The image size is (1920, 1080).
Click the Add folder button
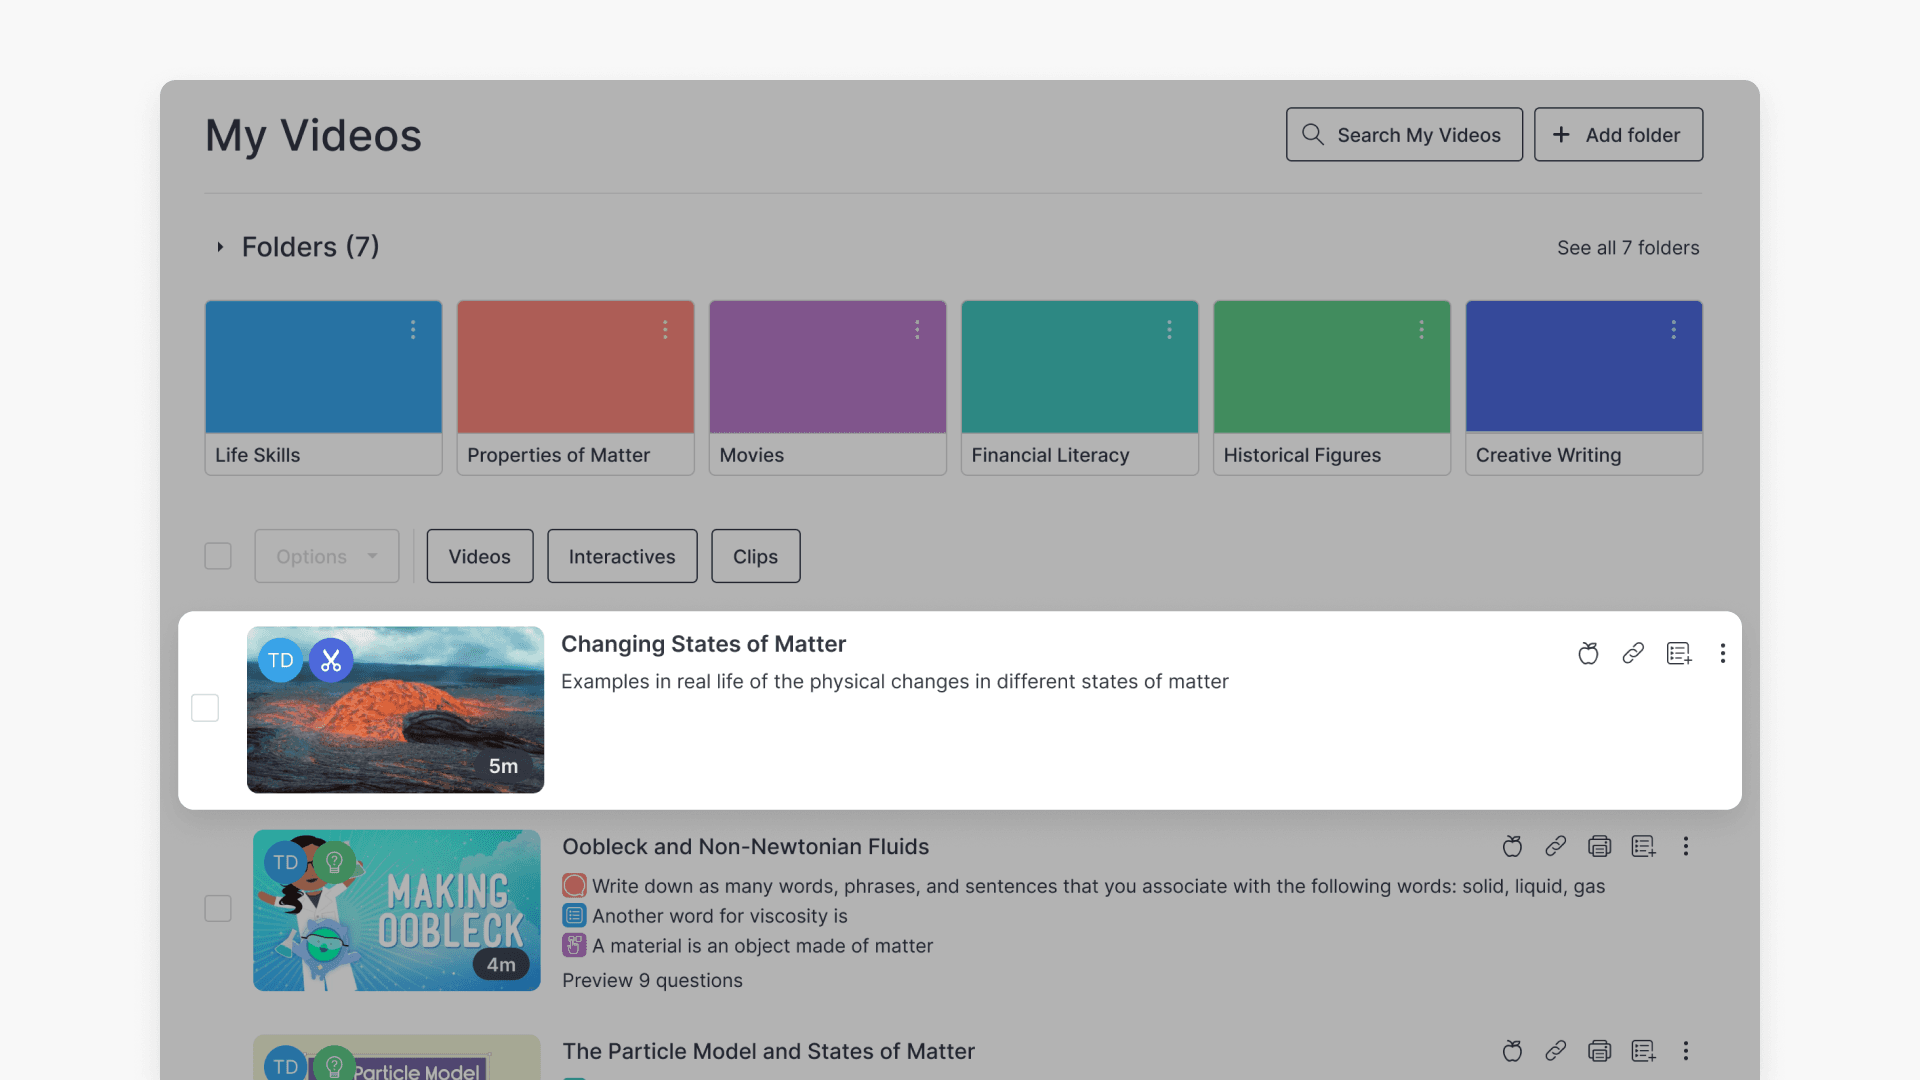click(x=1618, y=134)
